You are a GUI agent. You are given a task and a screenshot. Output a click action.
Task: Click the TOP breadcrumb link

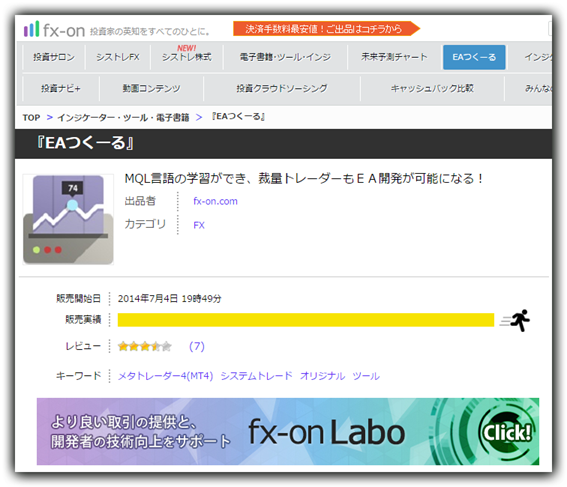tap(31, 118)
